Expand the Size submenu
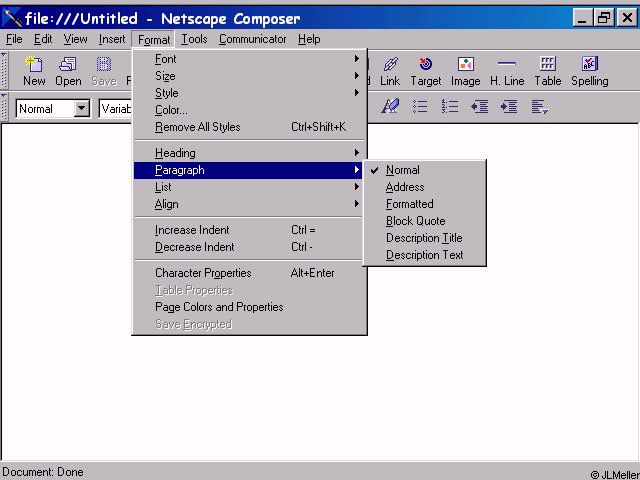 (248, 76)
